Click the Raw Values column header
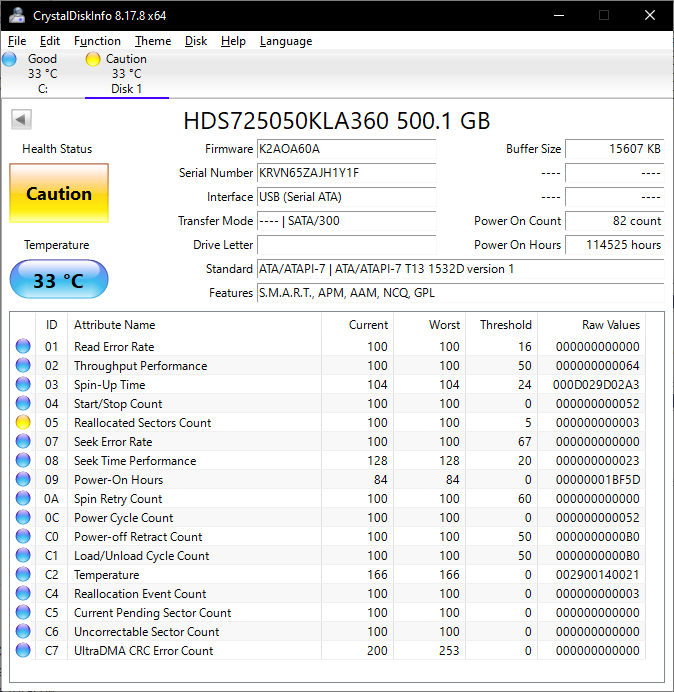674x692 pixels. point(610,325)
